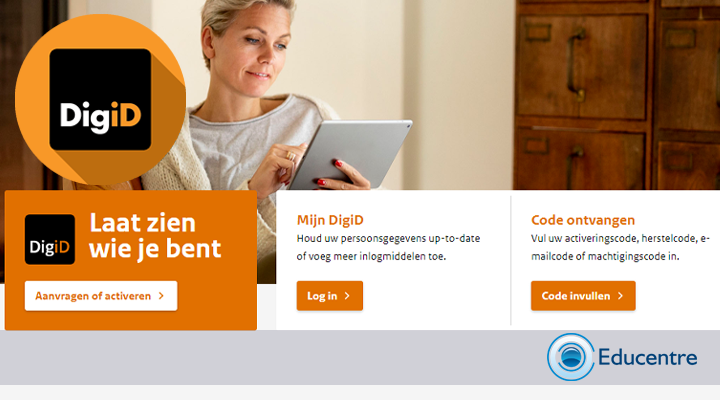Viewport: 720px width, 400px height.
Task: Click the Laat zien wie je bent slogan
Action: point(155,236)
